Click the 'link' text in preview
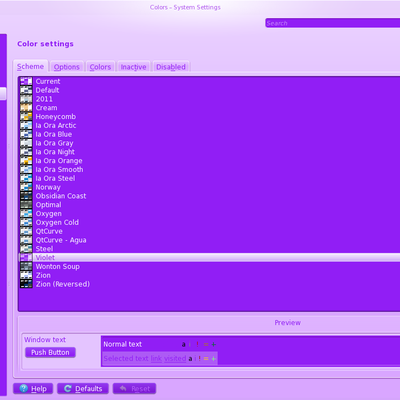 tap(156, 359)
